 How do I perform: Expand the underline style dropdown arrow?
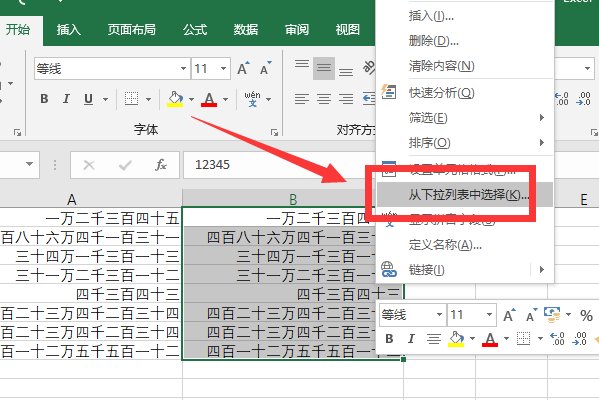(x=105, y=99)
